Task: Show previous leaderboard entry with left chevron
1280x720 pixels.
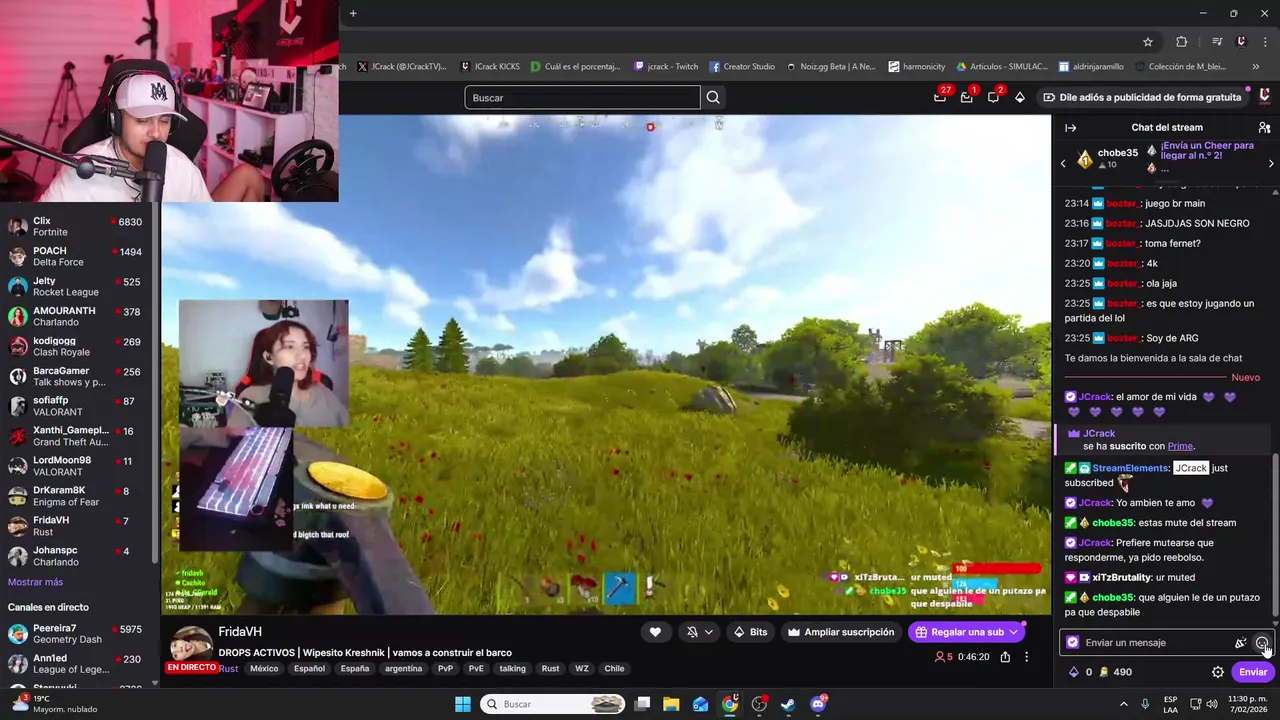Action: (x=1063, y=163)
